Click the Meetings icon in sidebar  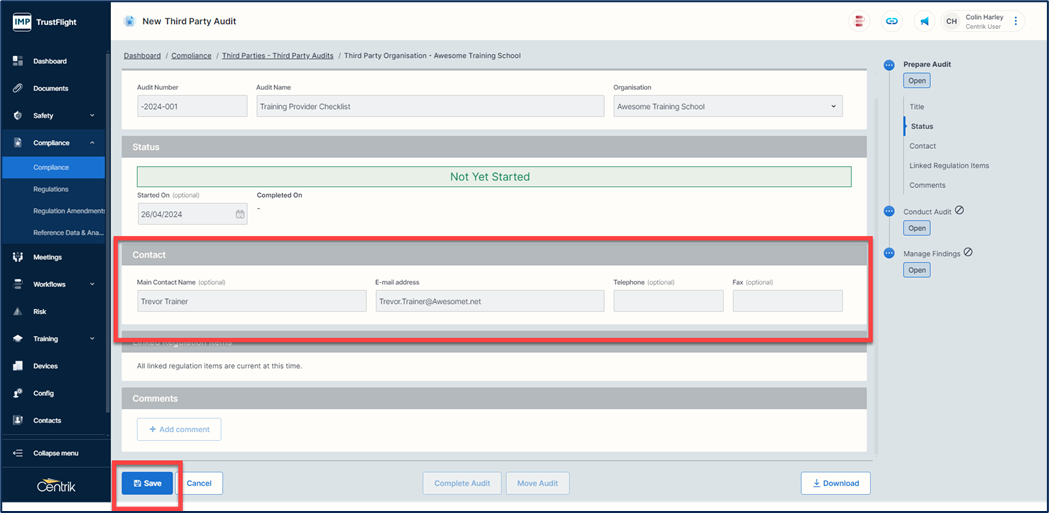point(18,257)
